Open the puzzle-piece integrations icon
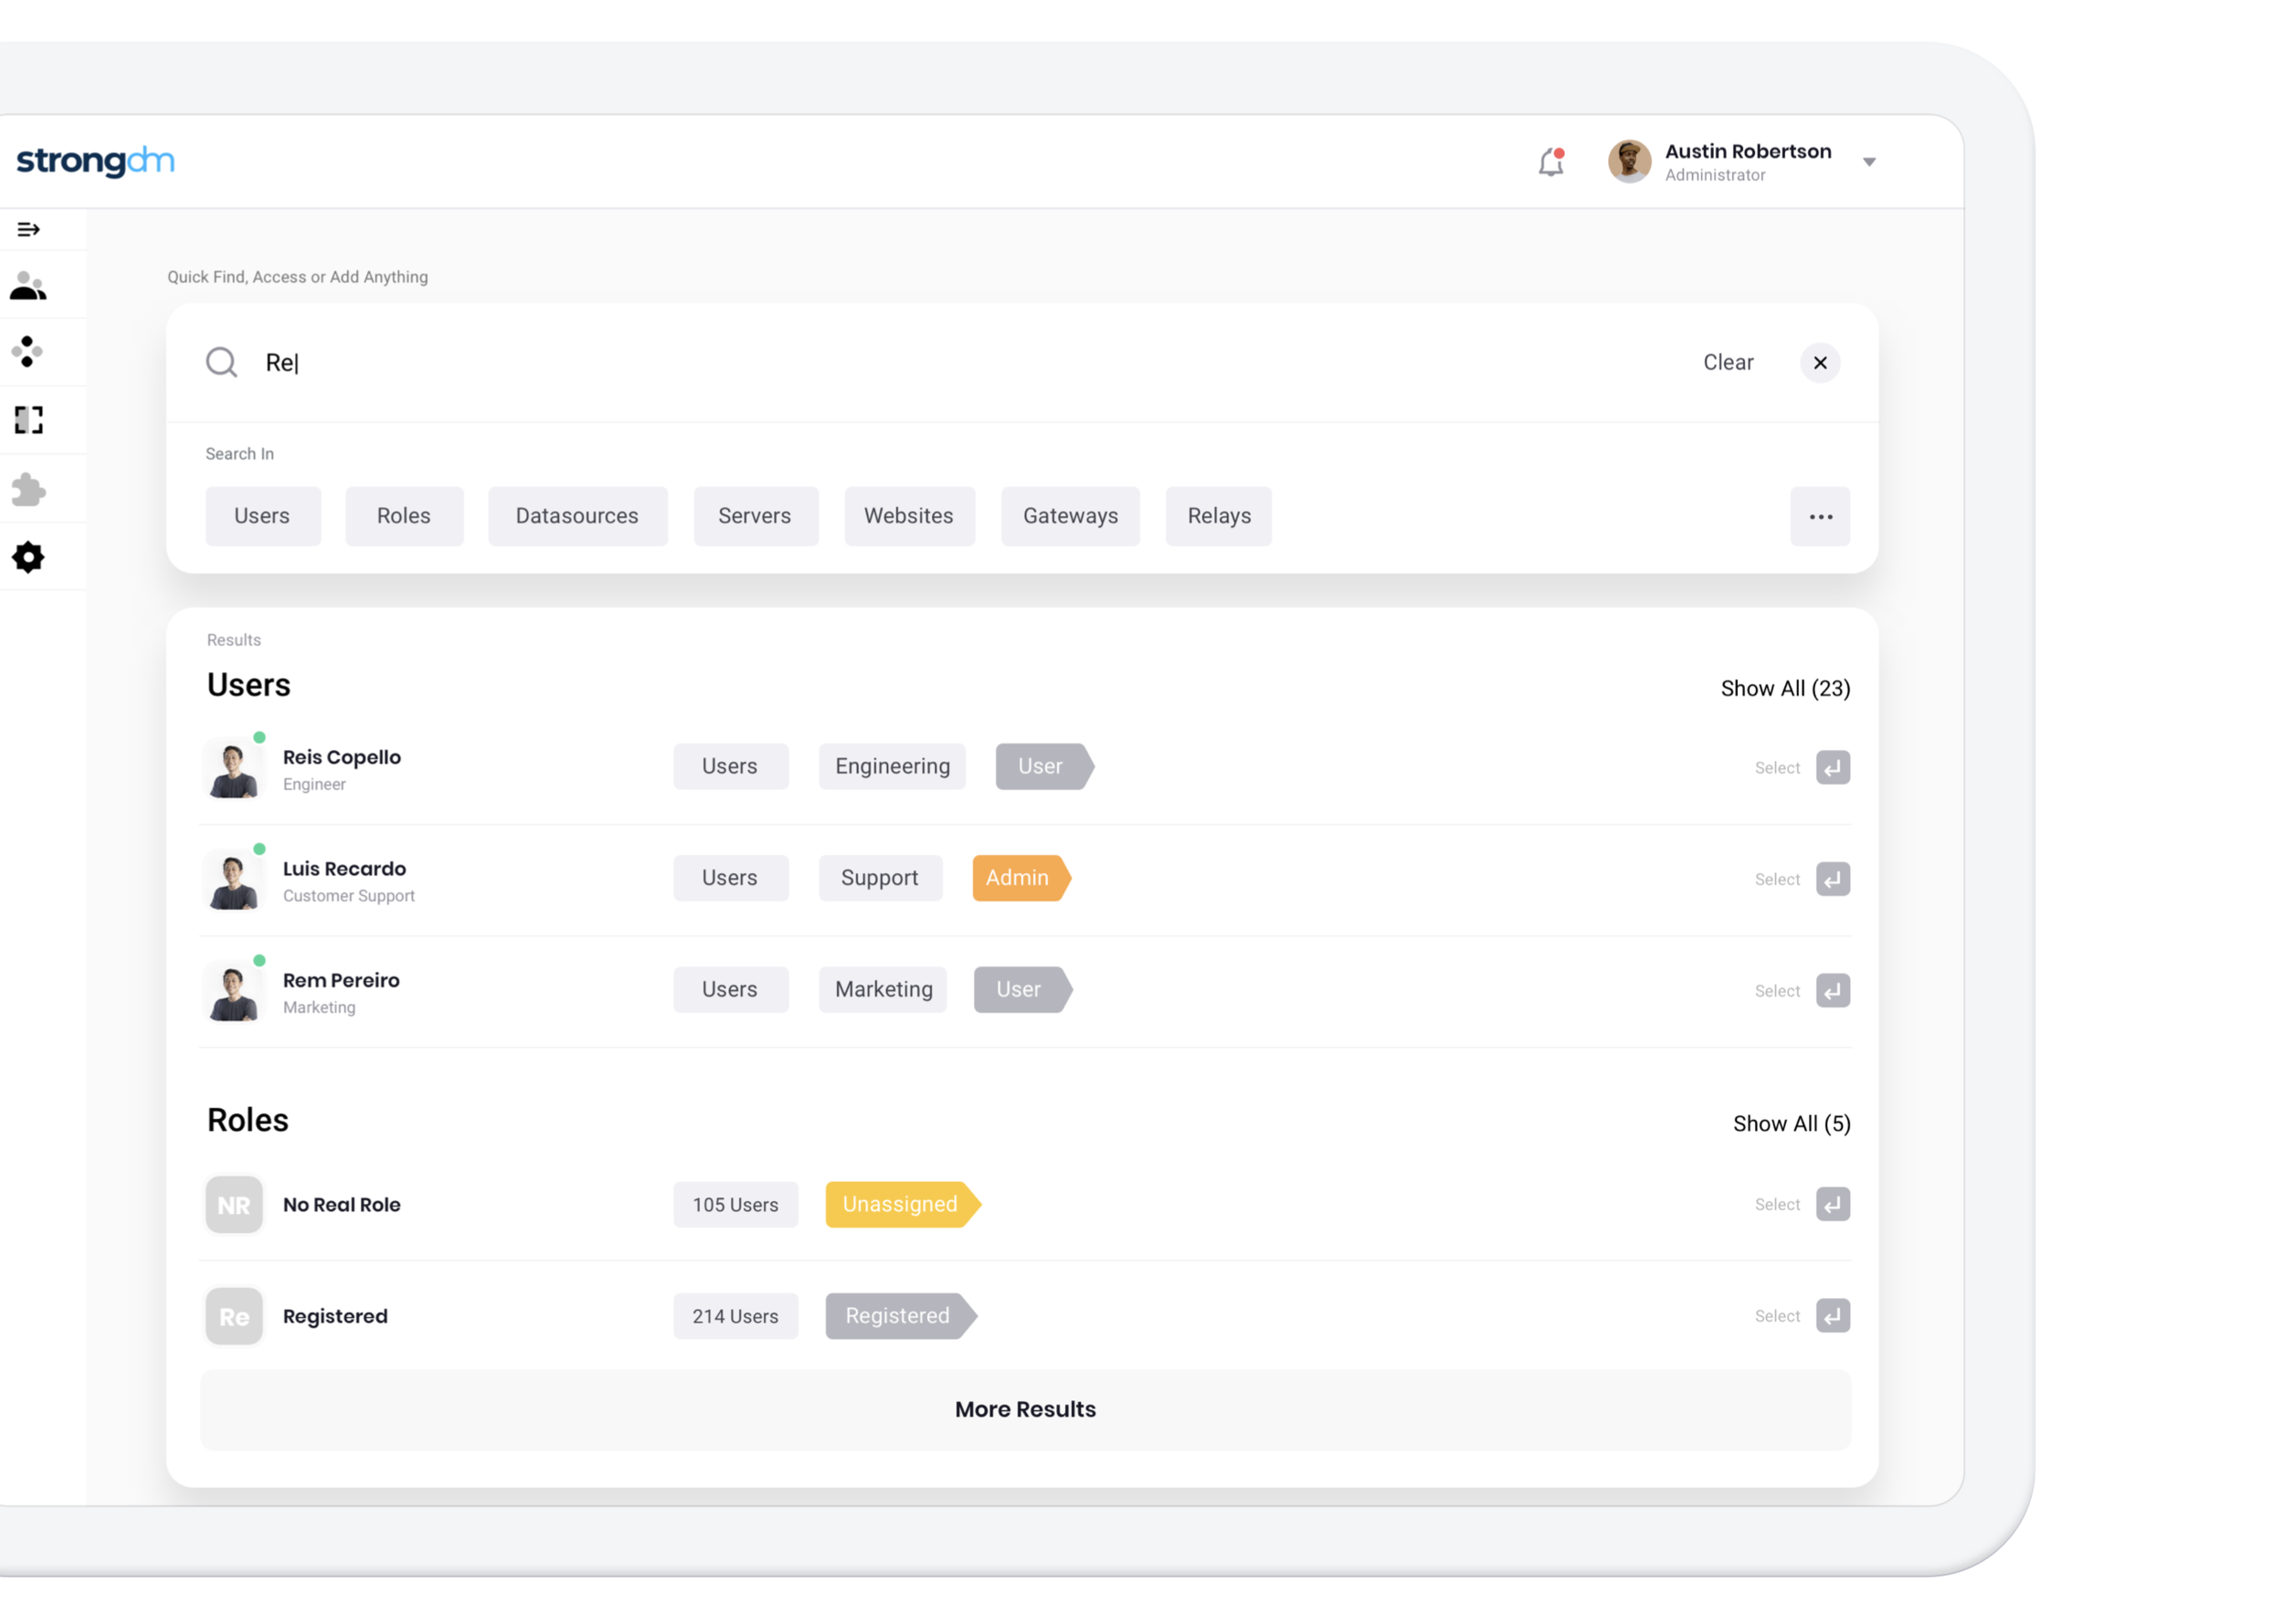This screenshot has width=2284, height=1624. point(28,489)
